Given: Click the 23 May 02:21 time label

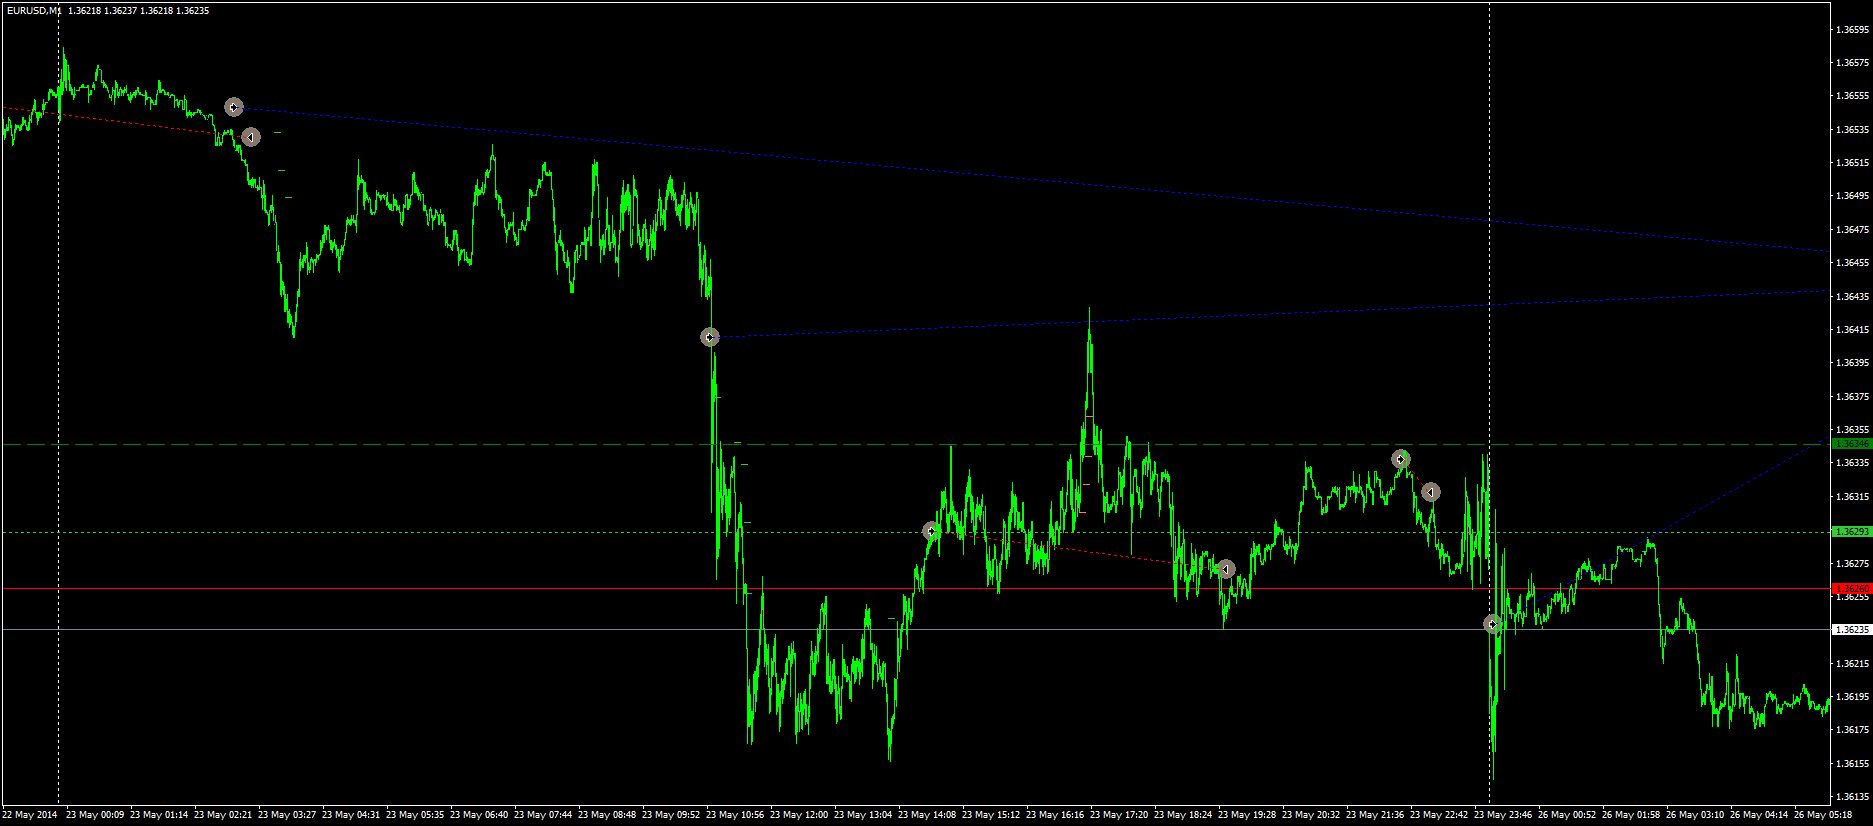Looking at the screenshot, I should (x=224, y=815).
